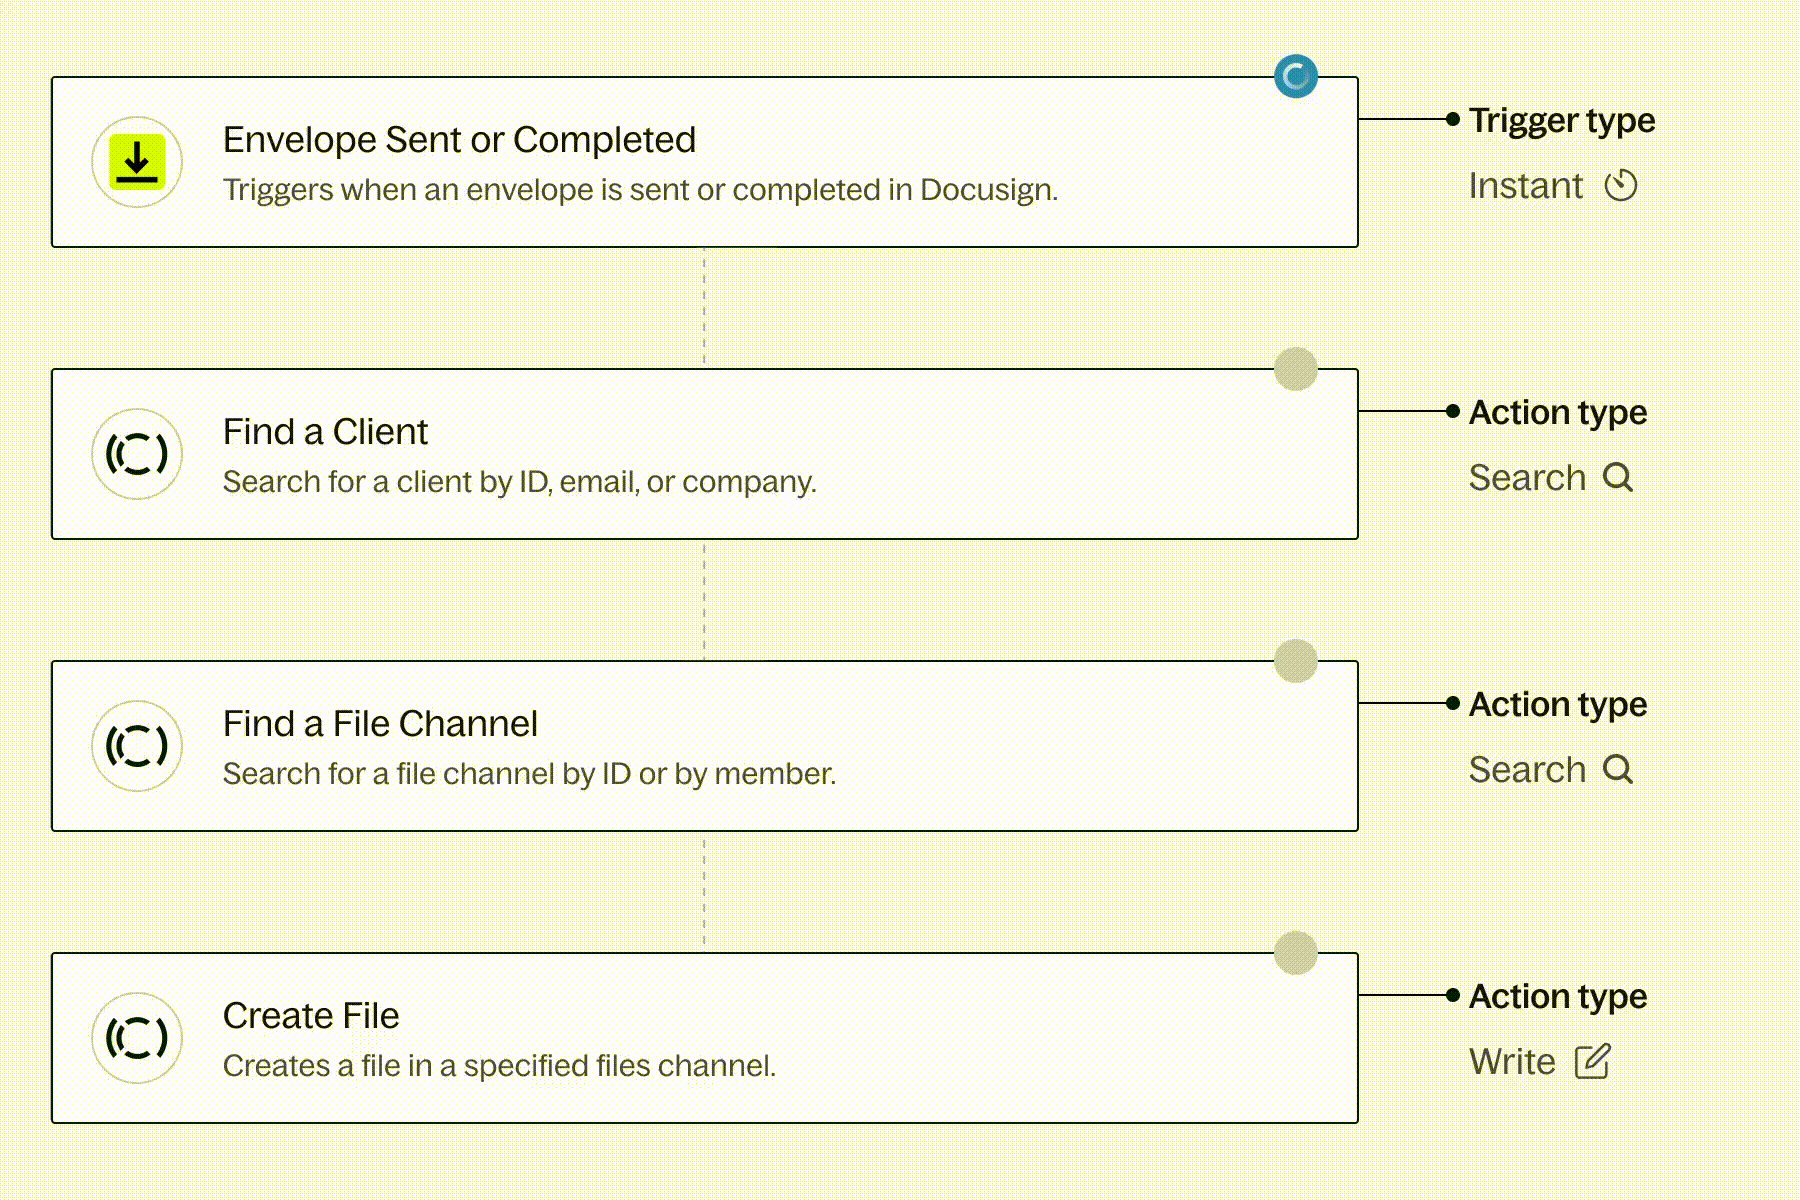Click the Find a Client app icon
Screen dimensions: 1800x1200
(137, 454)
